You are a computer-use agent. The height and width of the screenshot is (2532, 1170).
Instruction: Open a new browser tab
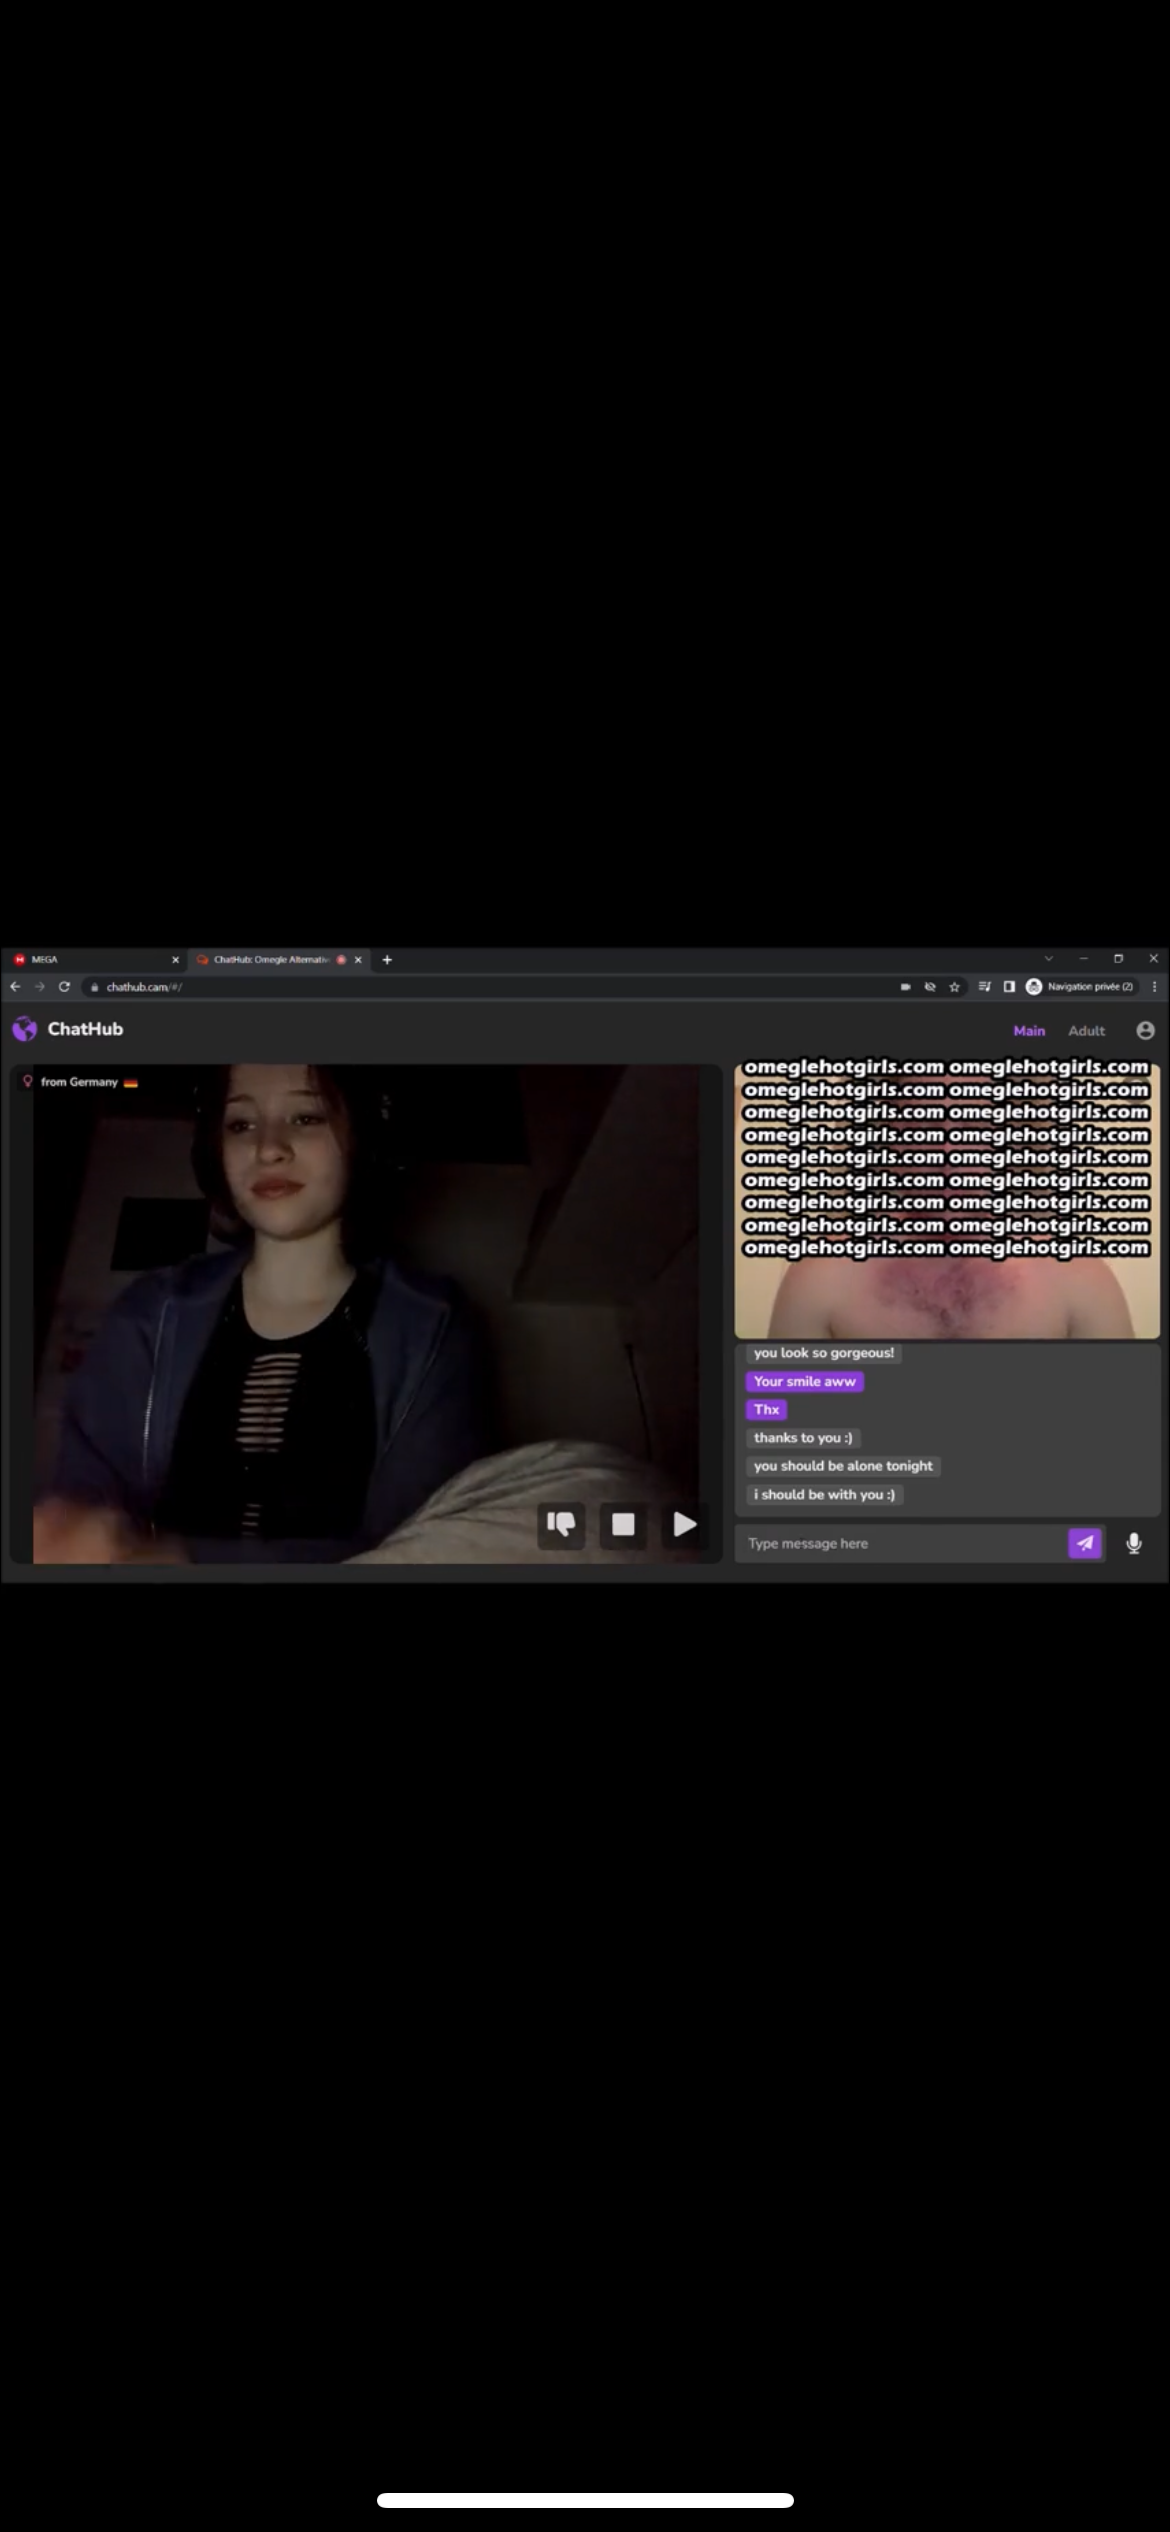point(387,960)
